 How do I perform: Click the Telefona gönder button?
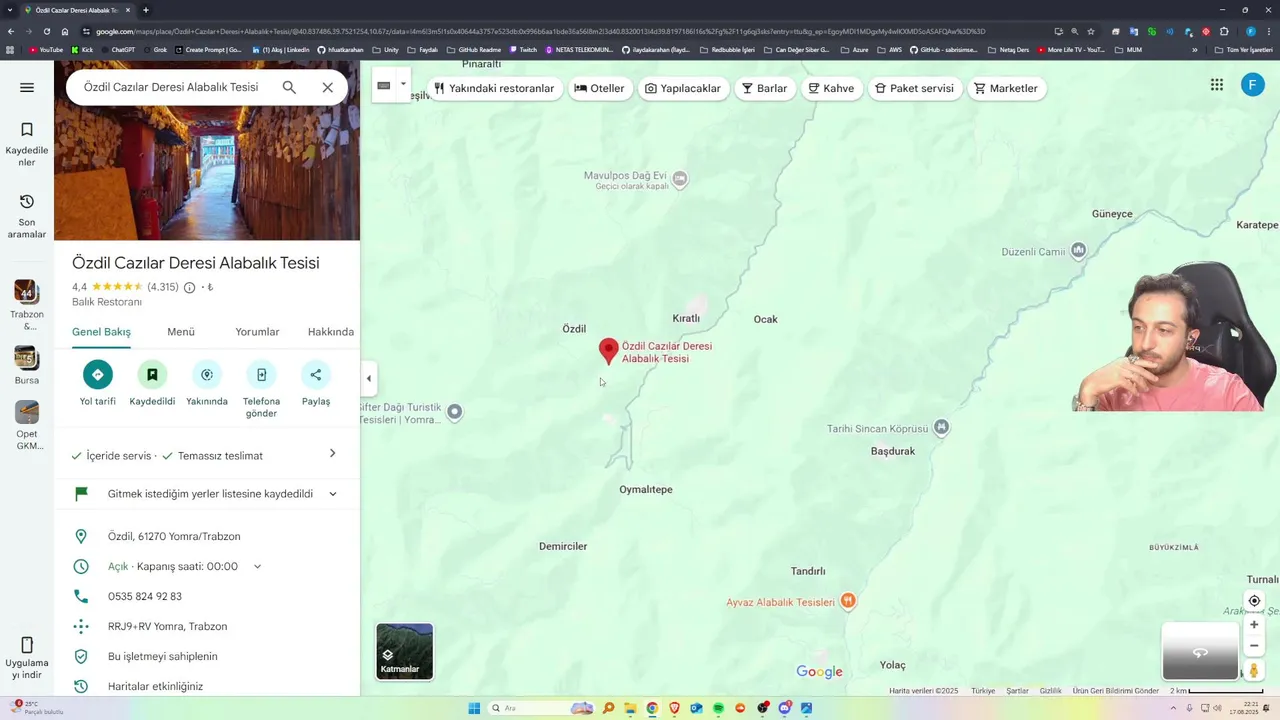[x=261, y=389]
